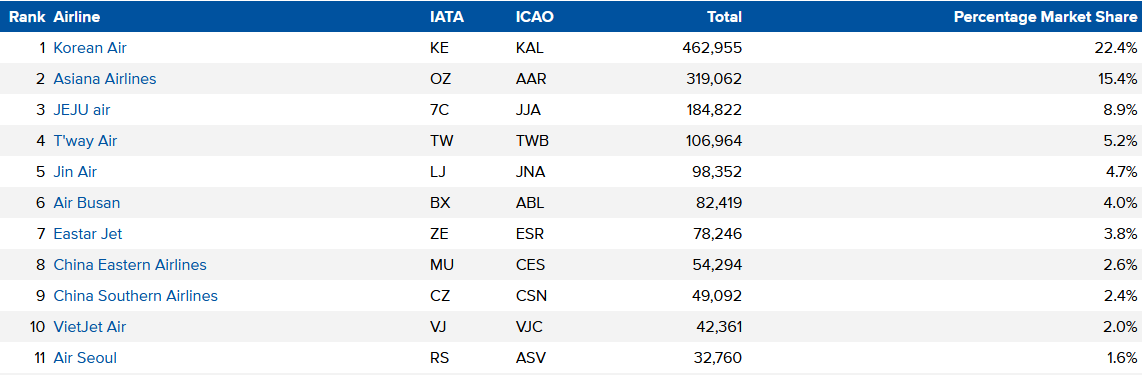This screenshot has height=375, width=1143.
Task: Click the VietJet Air link
Action: [x=90, y=328]
